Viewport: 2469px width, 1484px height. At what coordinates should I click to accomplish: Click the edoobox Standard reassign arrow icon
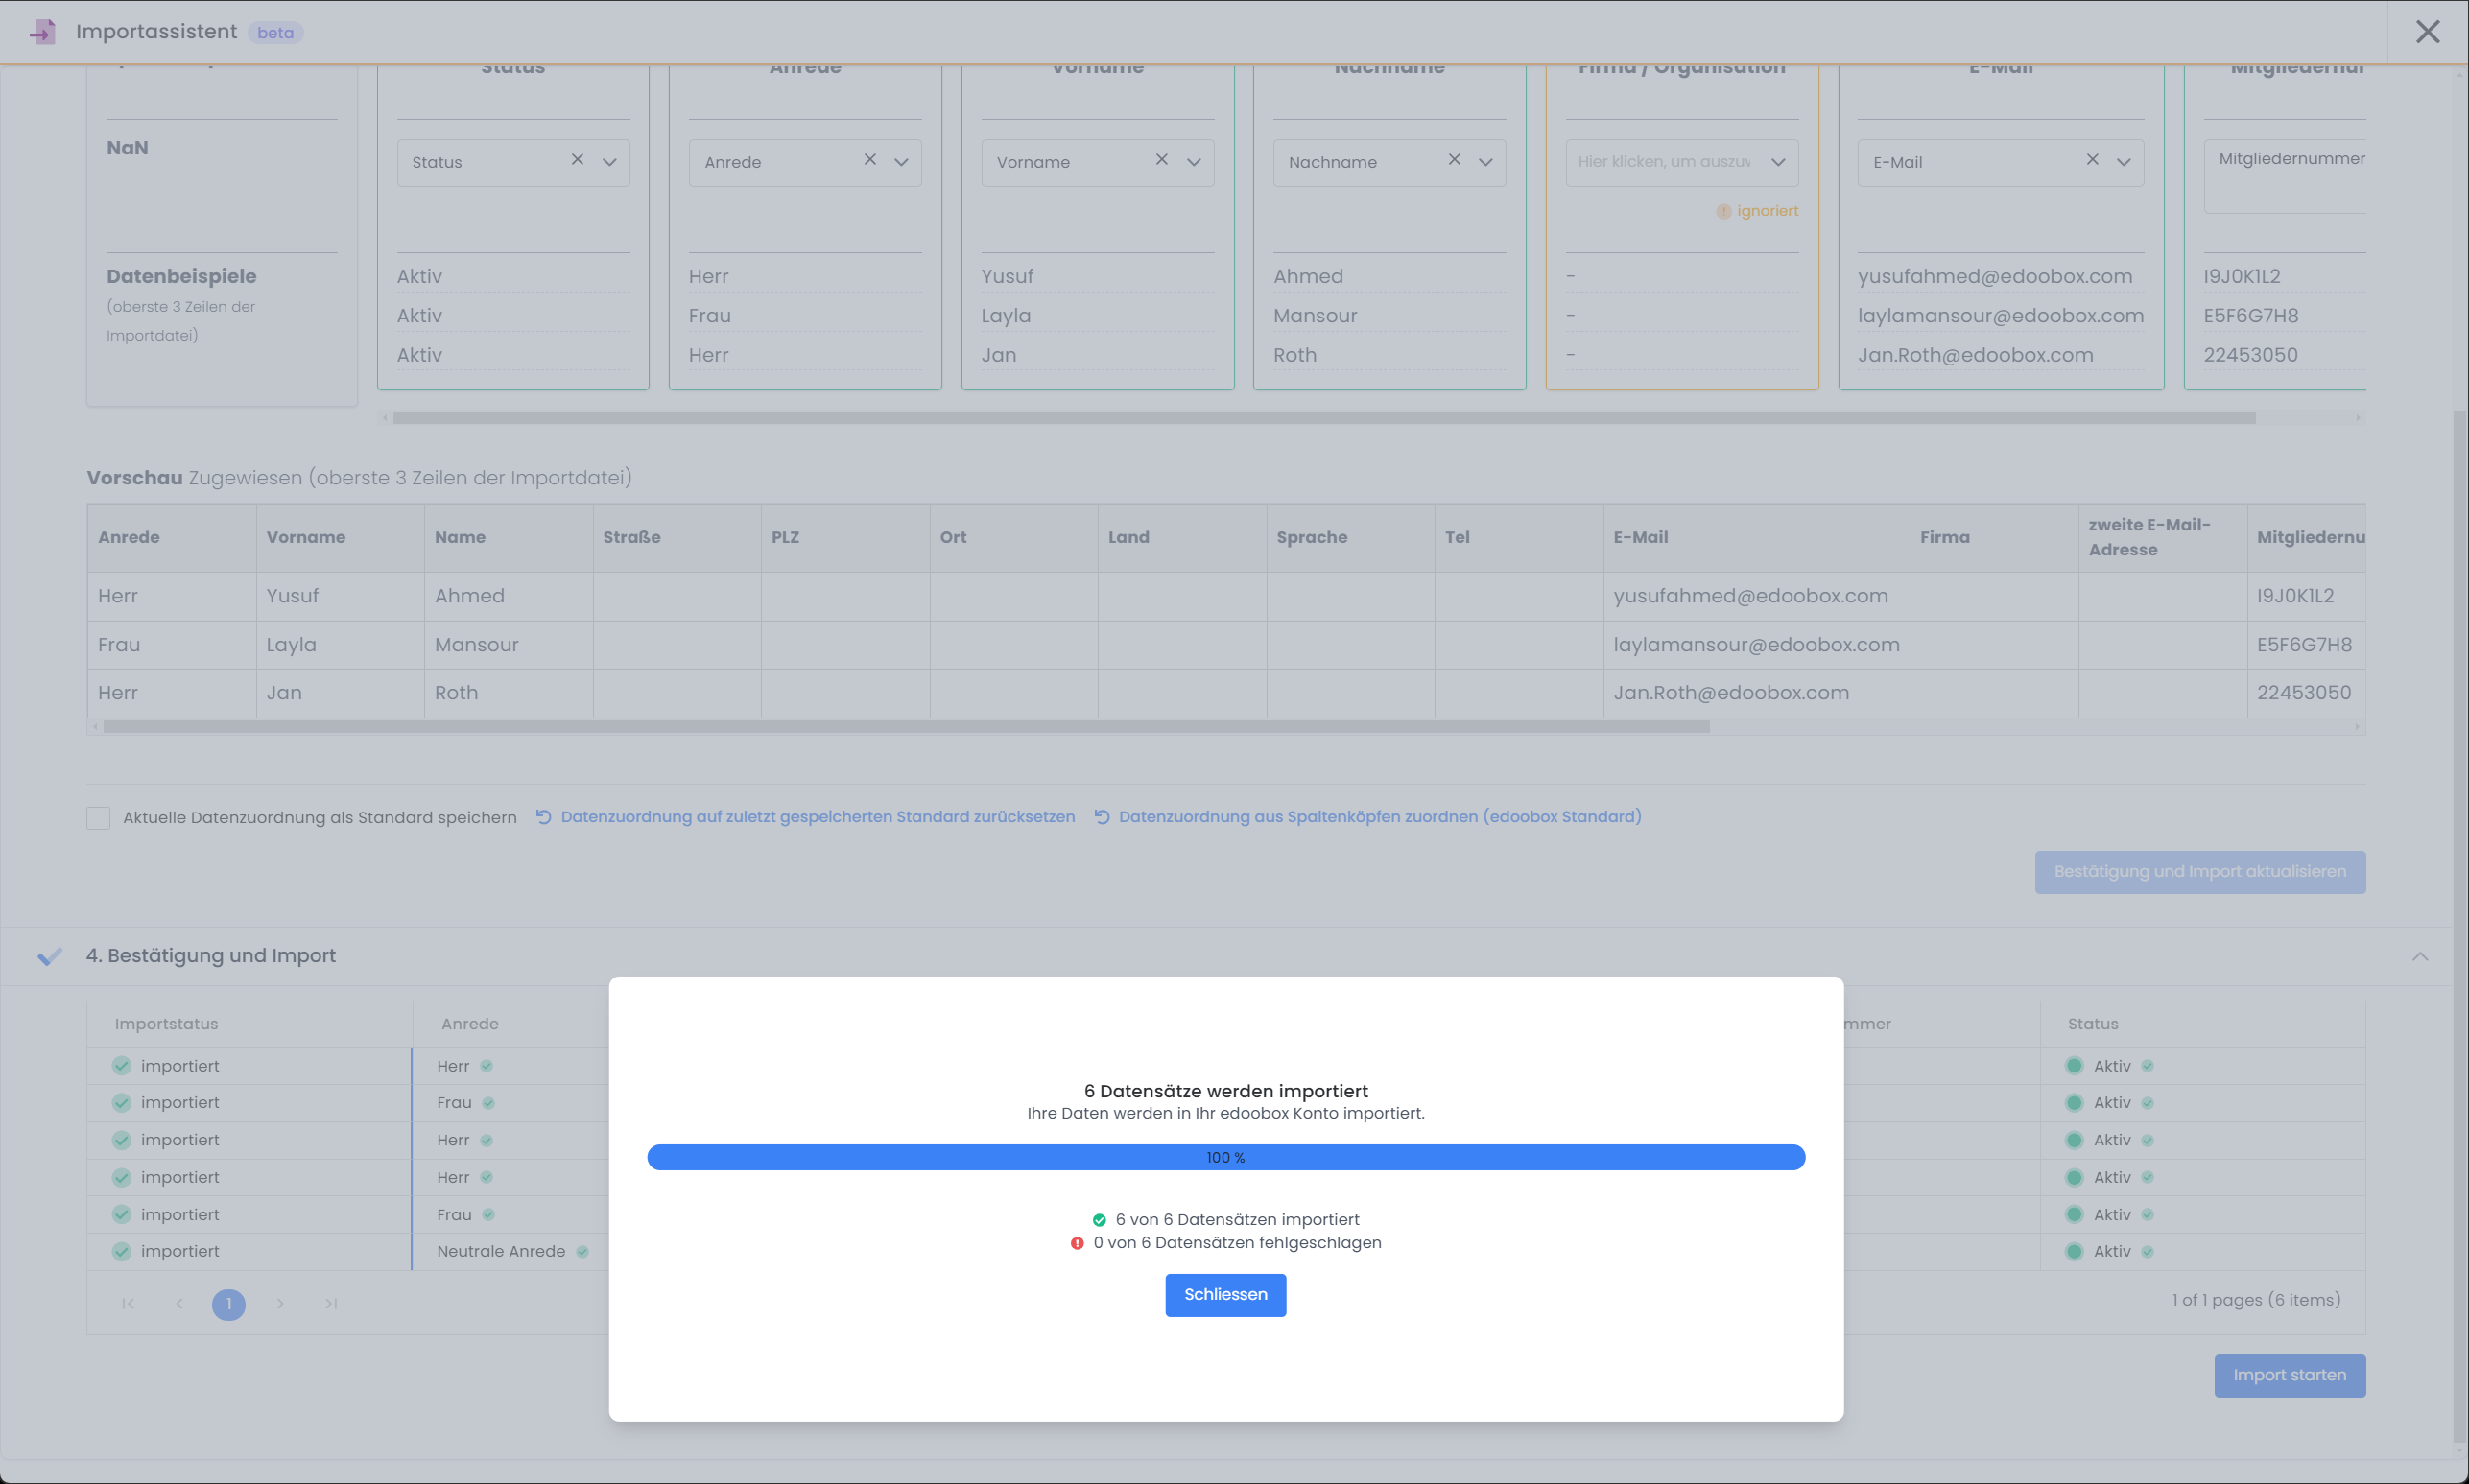point(1102,817)
